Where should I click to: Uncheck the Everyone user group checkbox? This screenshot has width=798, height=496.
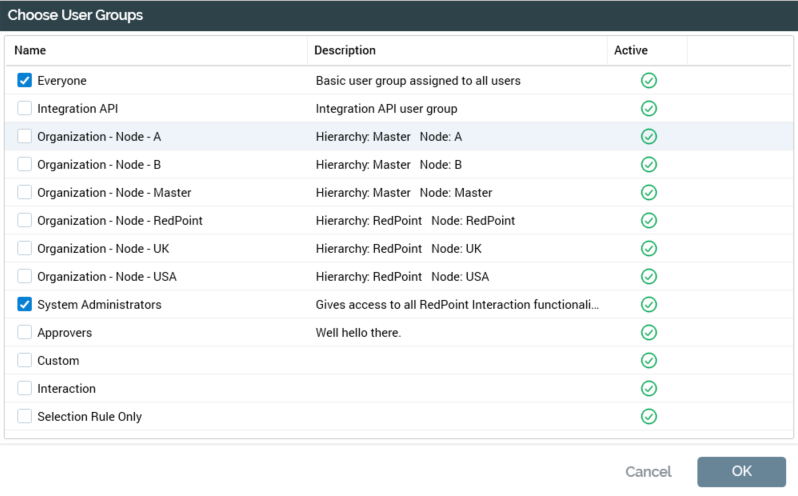coord(25,80)
